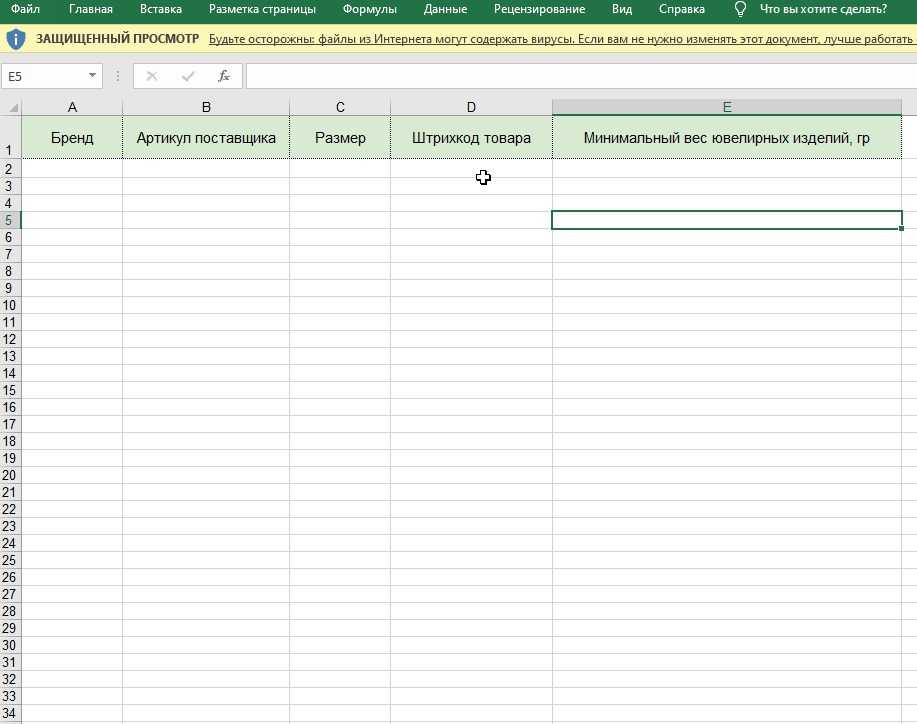The image size is (917, 724).
Task: Open the Вставка ribbon tab
Action: click(161, 10)
